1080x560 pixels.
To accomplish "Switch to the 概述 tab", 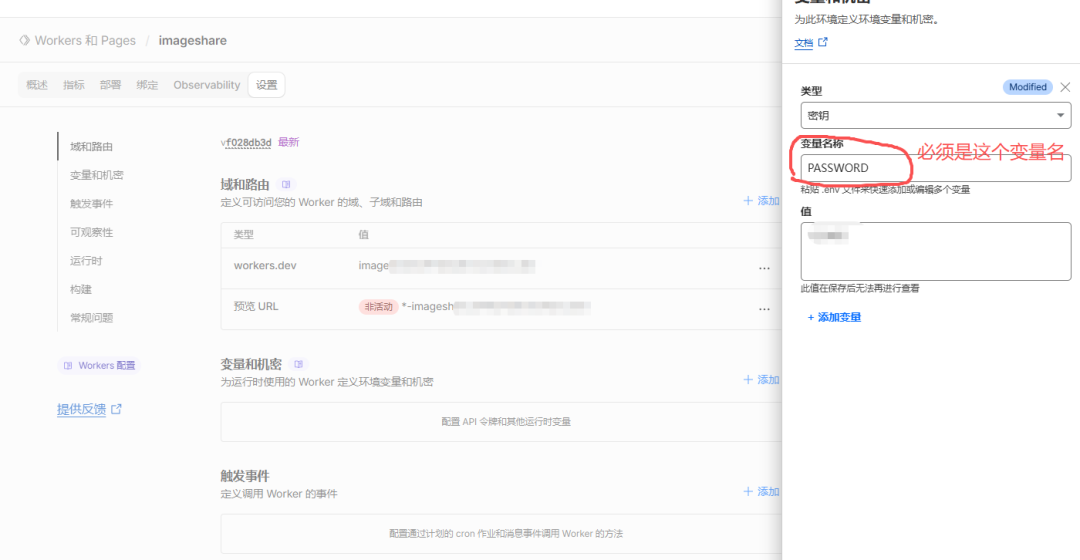I will click(37, 86).
